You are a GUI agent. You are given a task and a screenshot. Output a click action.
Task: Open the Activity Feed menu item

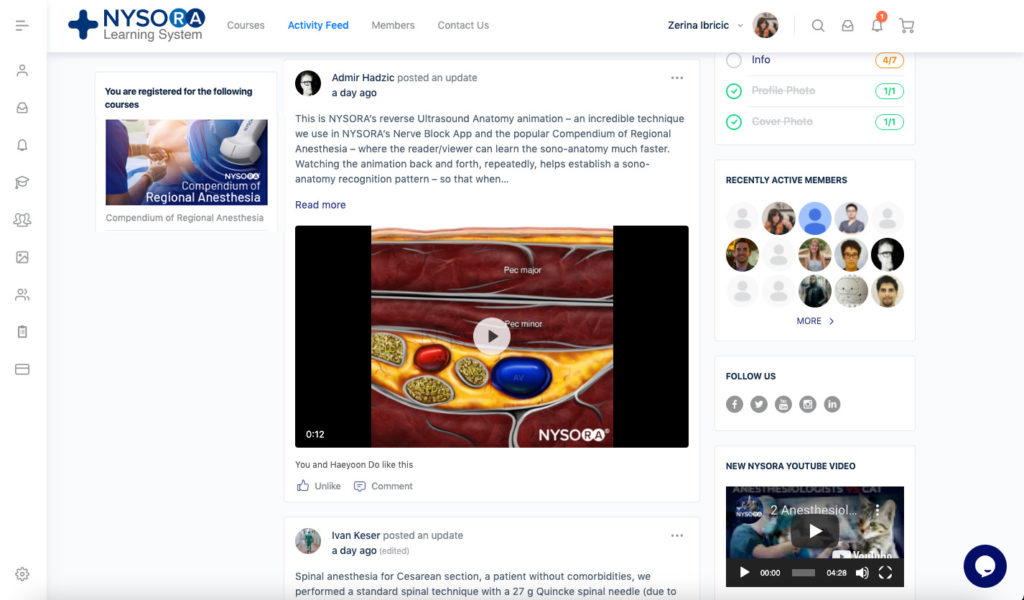pyautogui.click(x=318, y=25)
